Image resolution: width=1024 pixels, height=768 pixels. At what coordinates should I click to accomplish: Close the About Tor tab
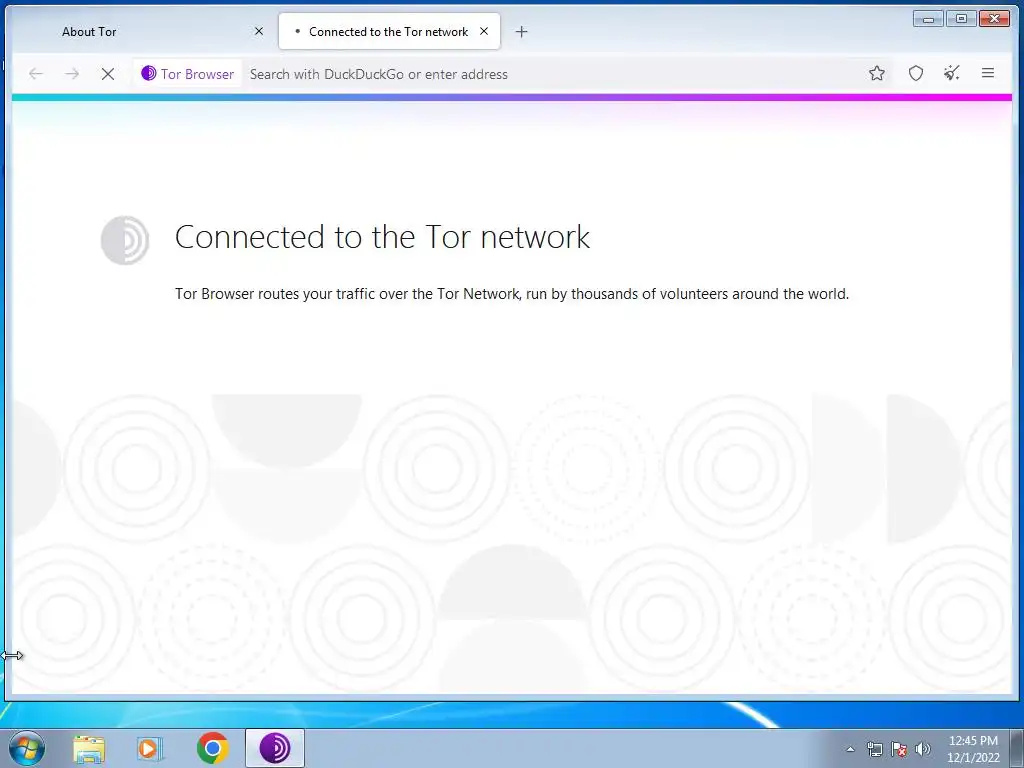point(259,31)
